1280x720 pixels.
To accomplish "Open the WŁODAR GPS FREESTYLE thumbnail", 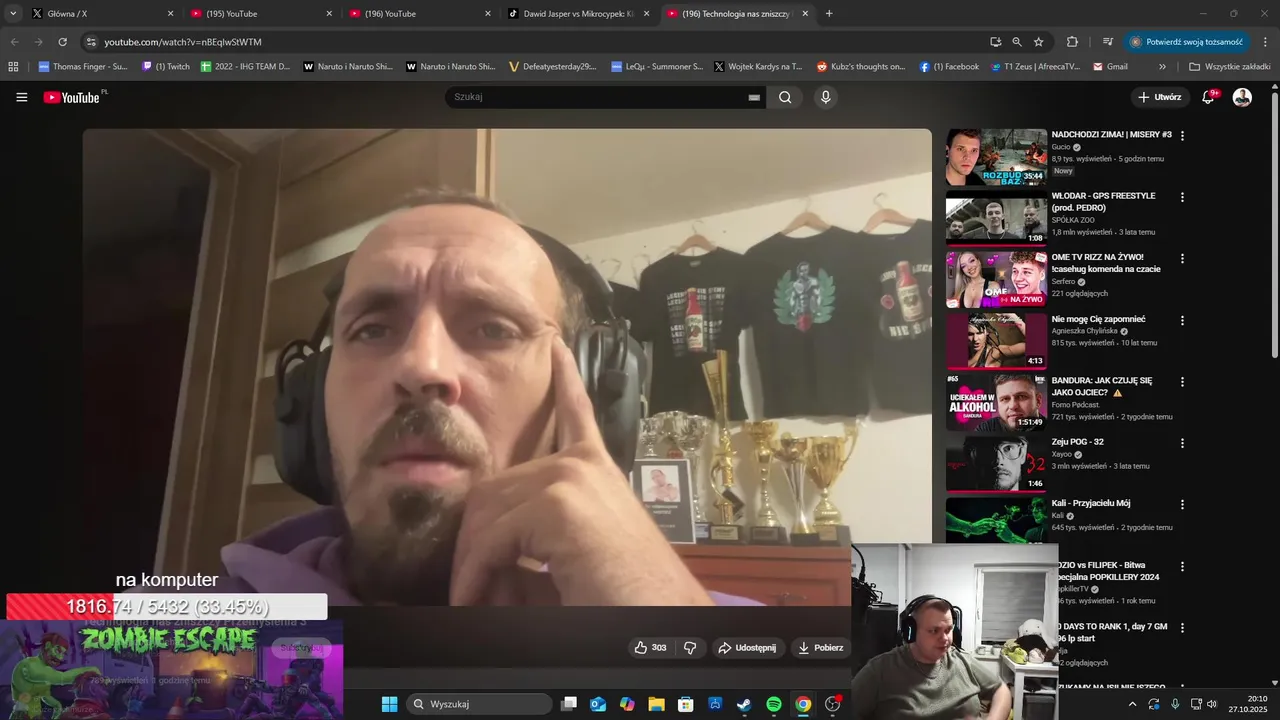I will [x=996, y=218].
